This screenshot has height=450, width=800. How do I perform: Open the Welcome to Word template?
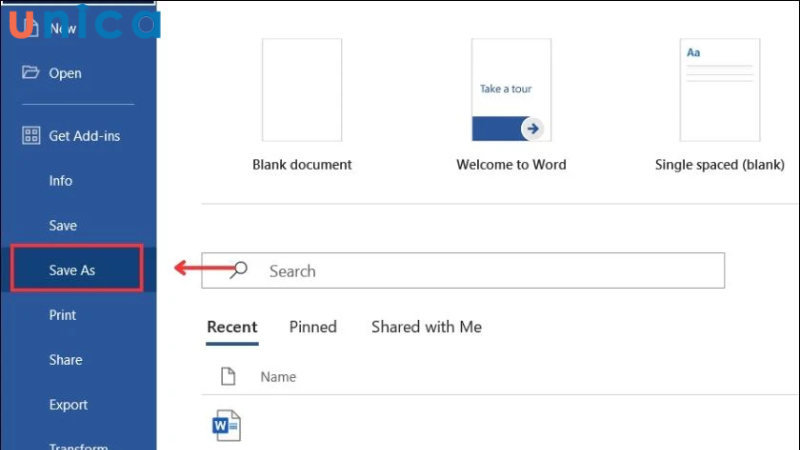(x=511, y=91)
